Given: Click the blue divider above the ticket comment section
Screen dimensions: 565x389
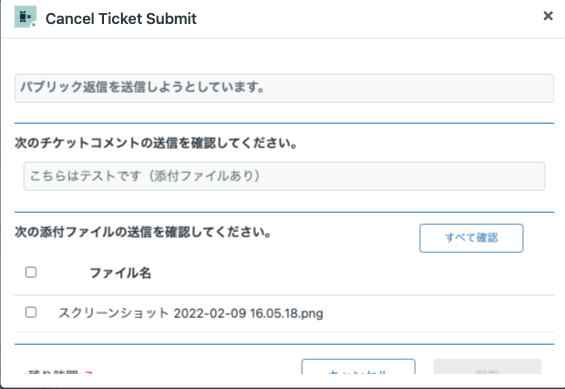Looking at the screenshot, I should pos(284,123).
